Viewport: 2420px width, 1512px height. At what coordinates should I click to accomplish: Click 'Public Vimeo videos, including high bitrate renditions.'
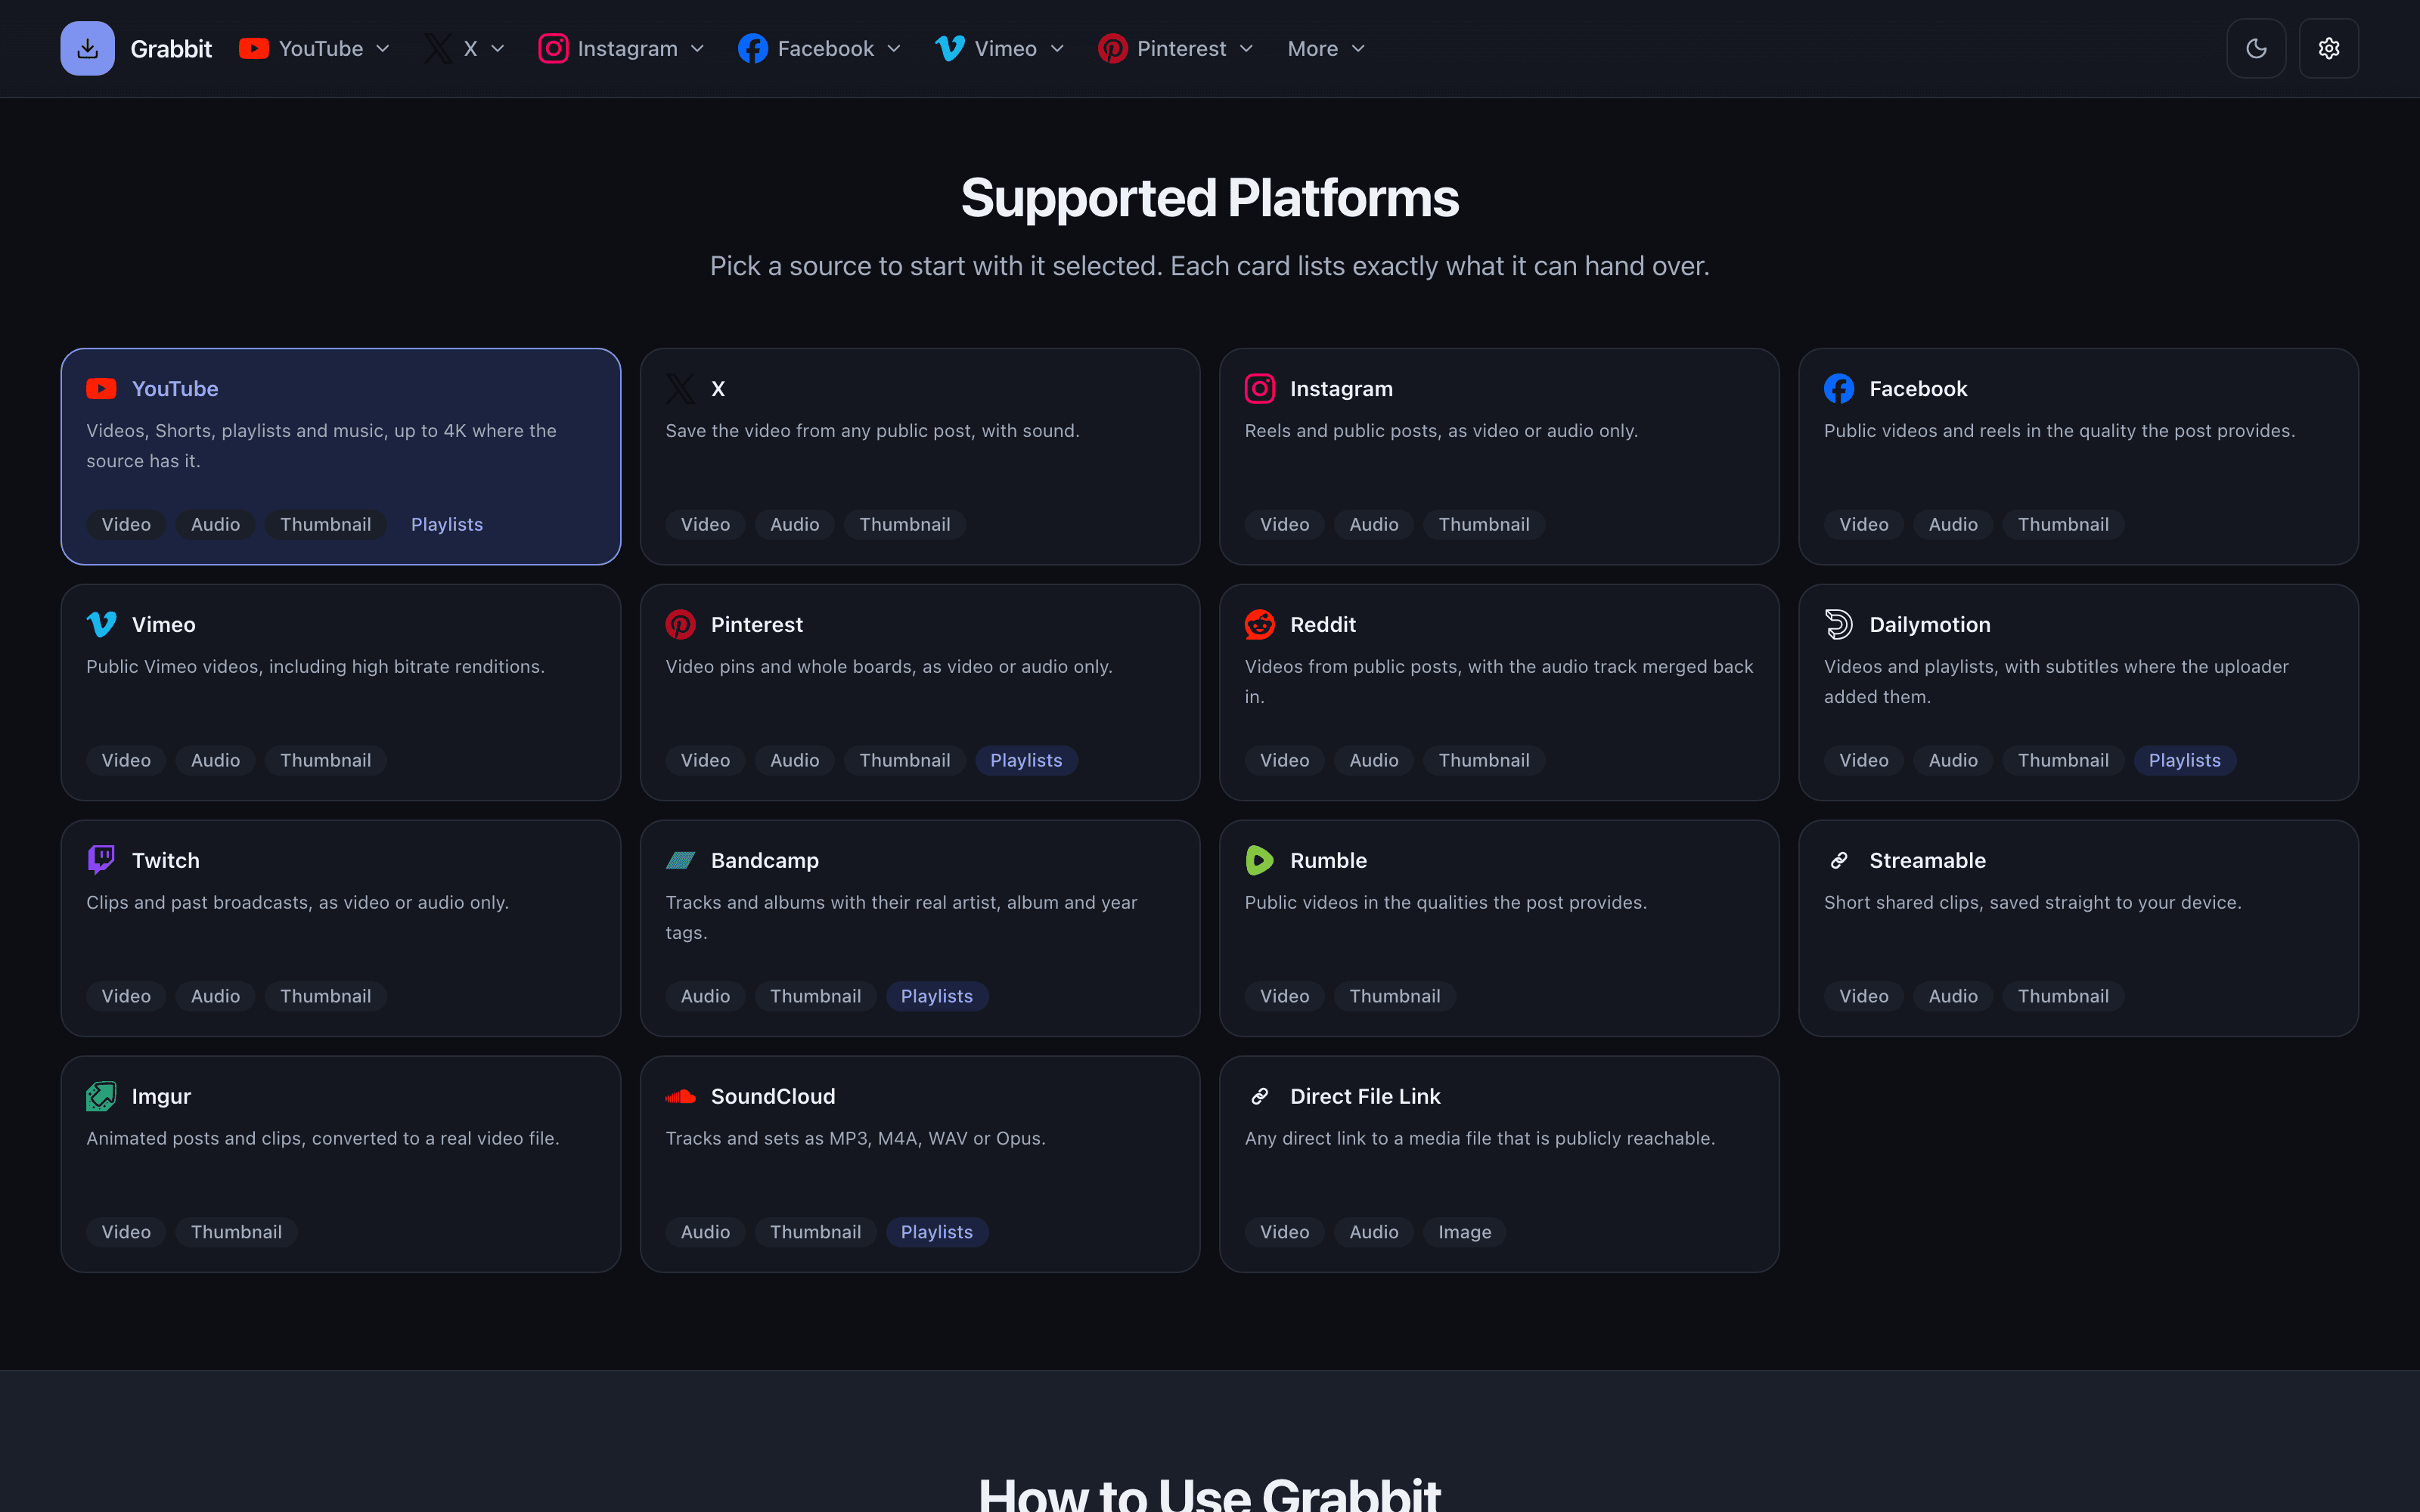(315, 666)
